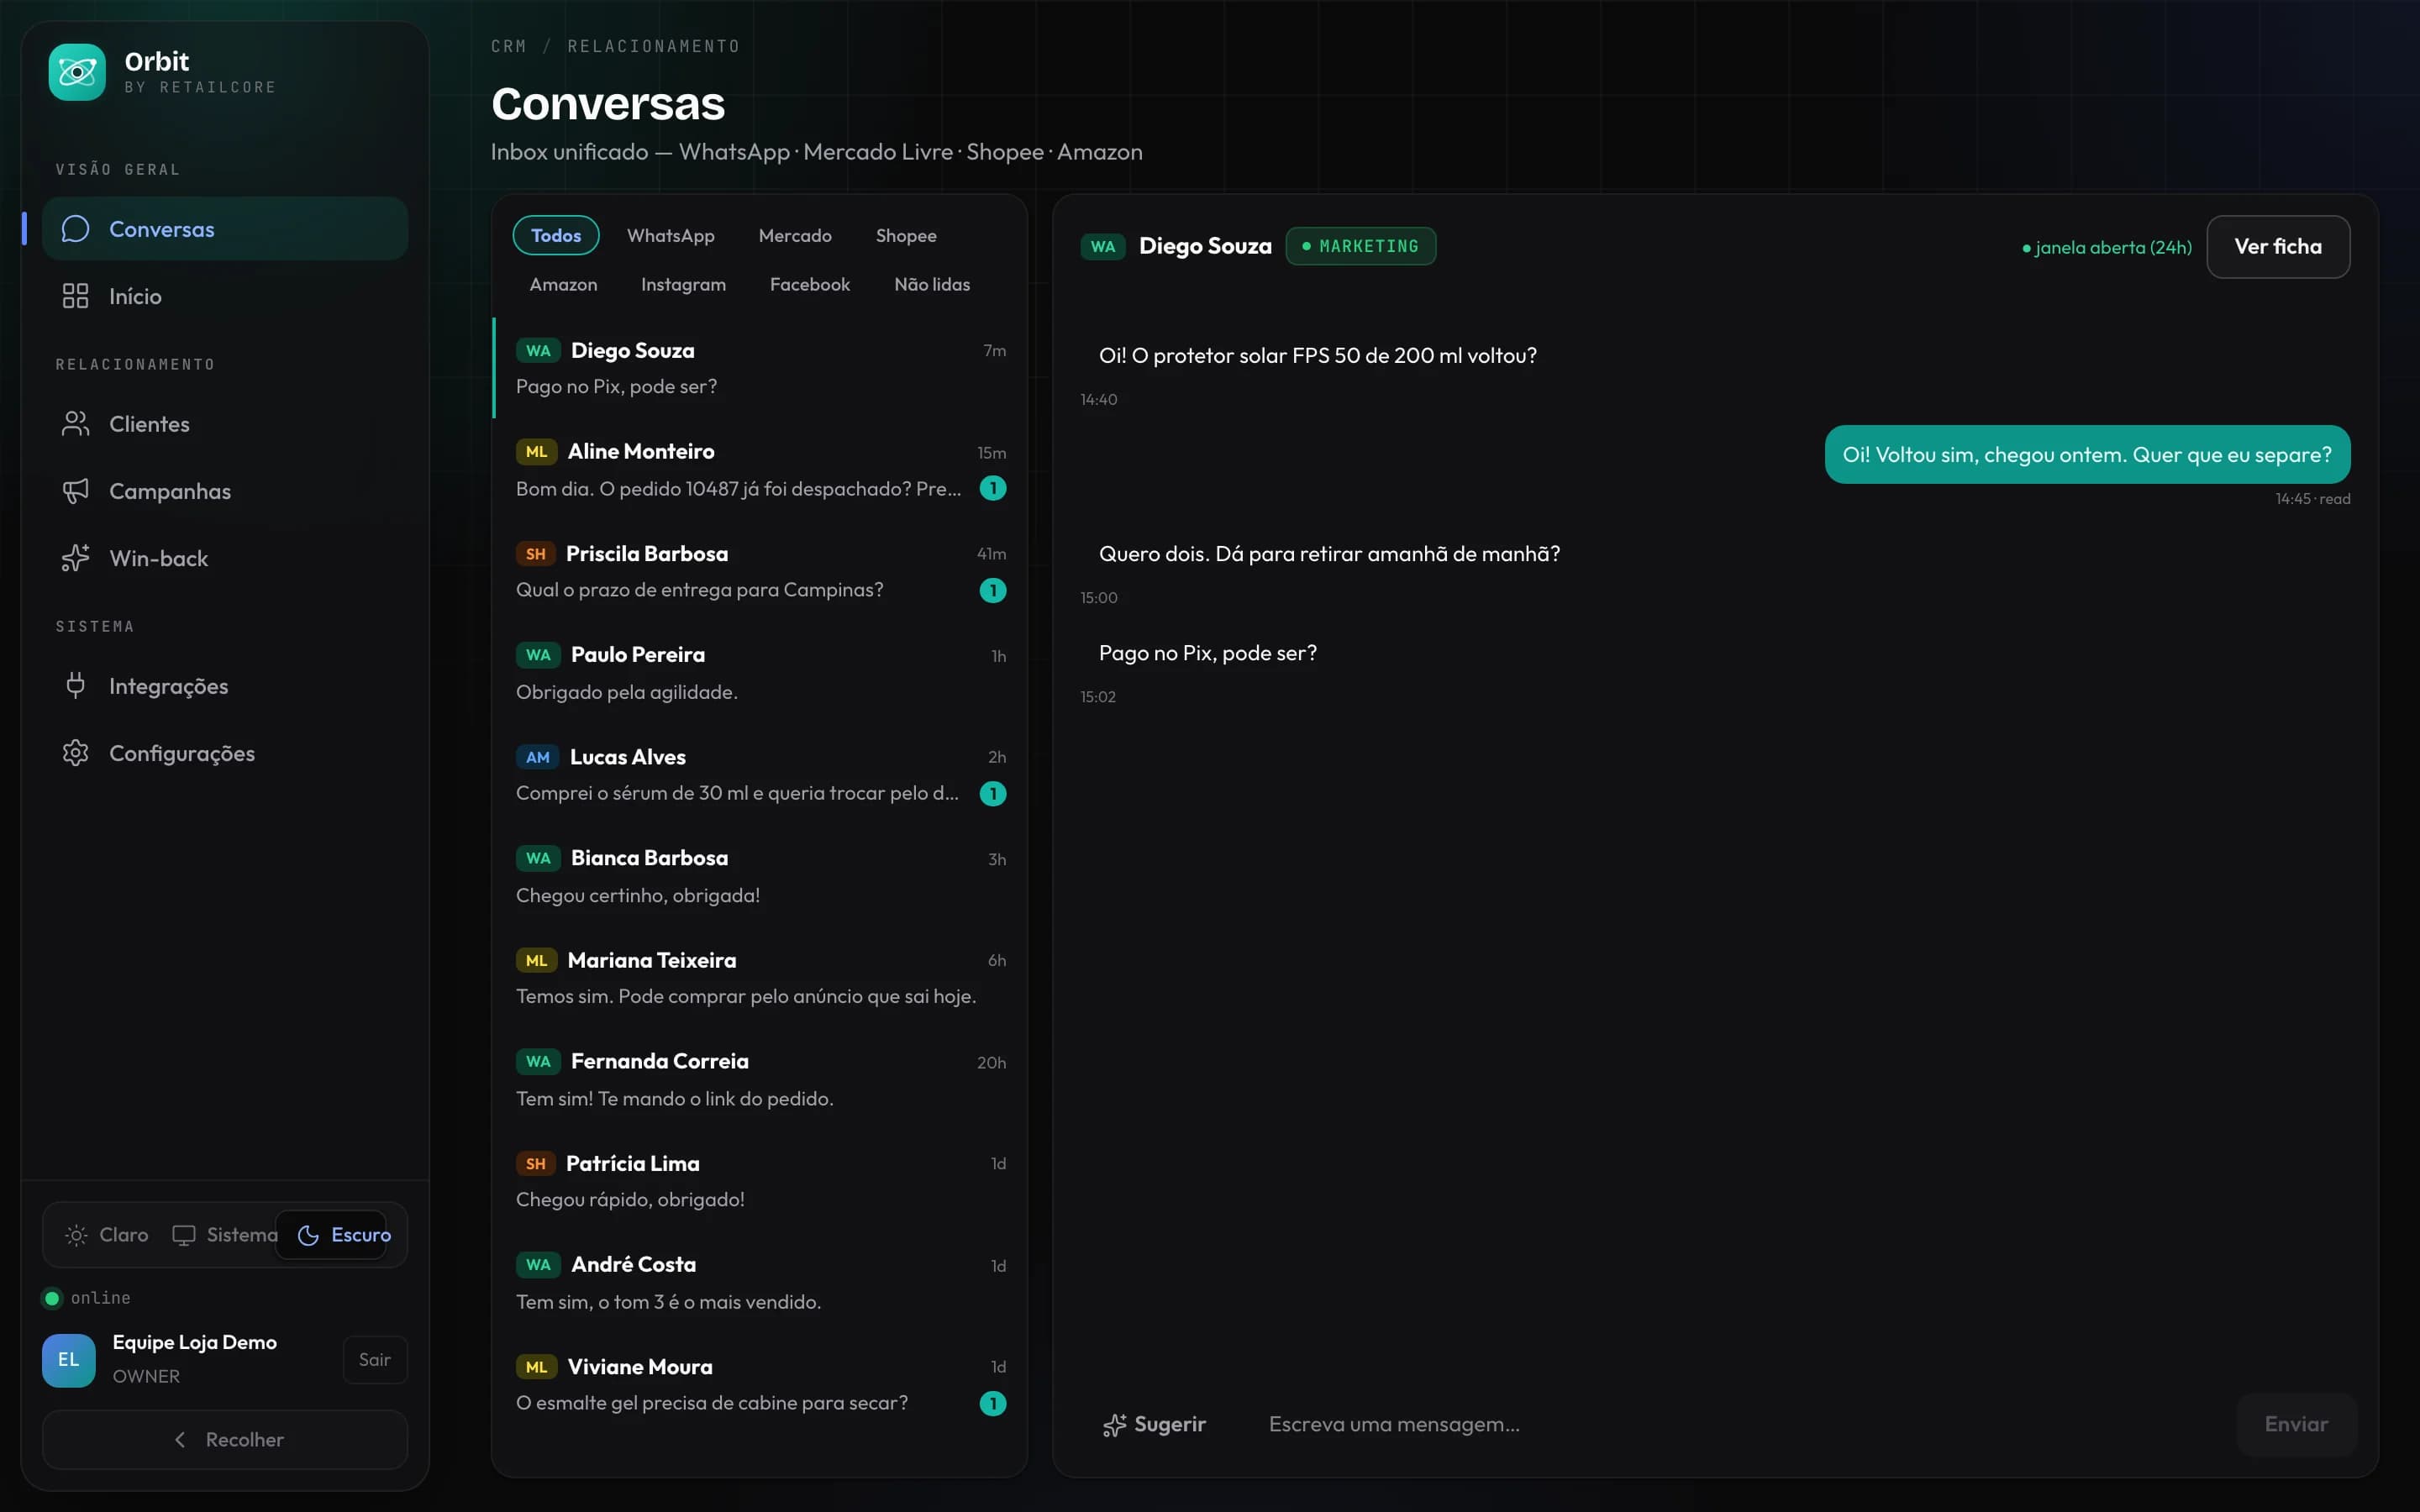Click unread badge on Viviane Moura row

click(993, 1404)
